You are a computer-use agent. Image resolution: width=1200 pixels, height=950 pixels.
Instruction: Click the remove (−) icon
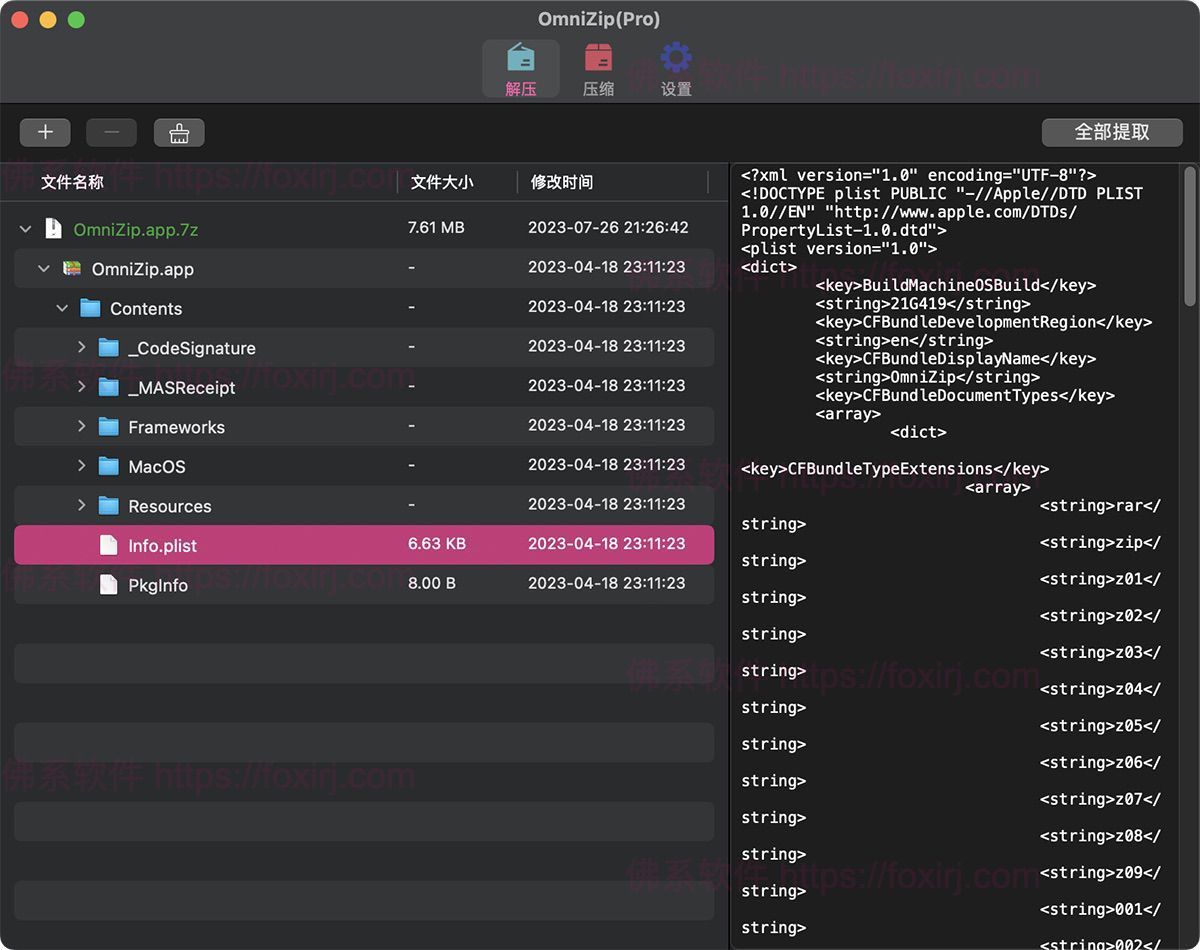(111, 132)
